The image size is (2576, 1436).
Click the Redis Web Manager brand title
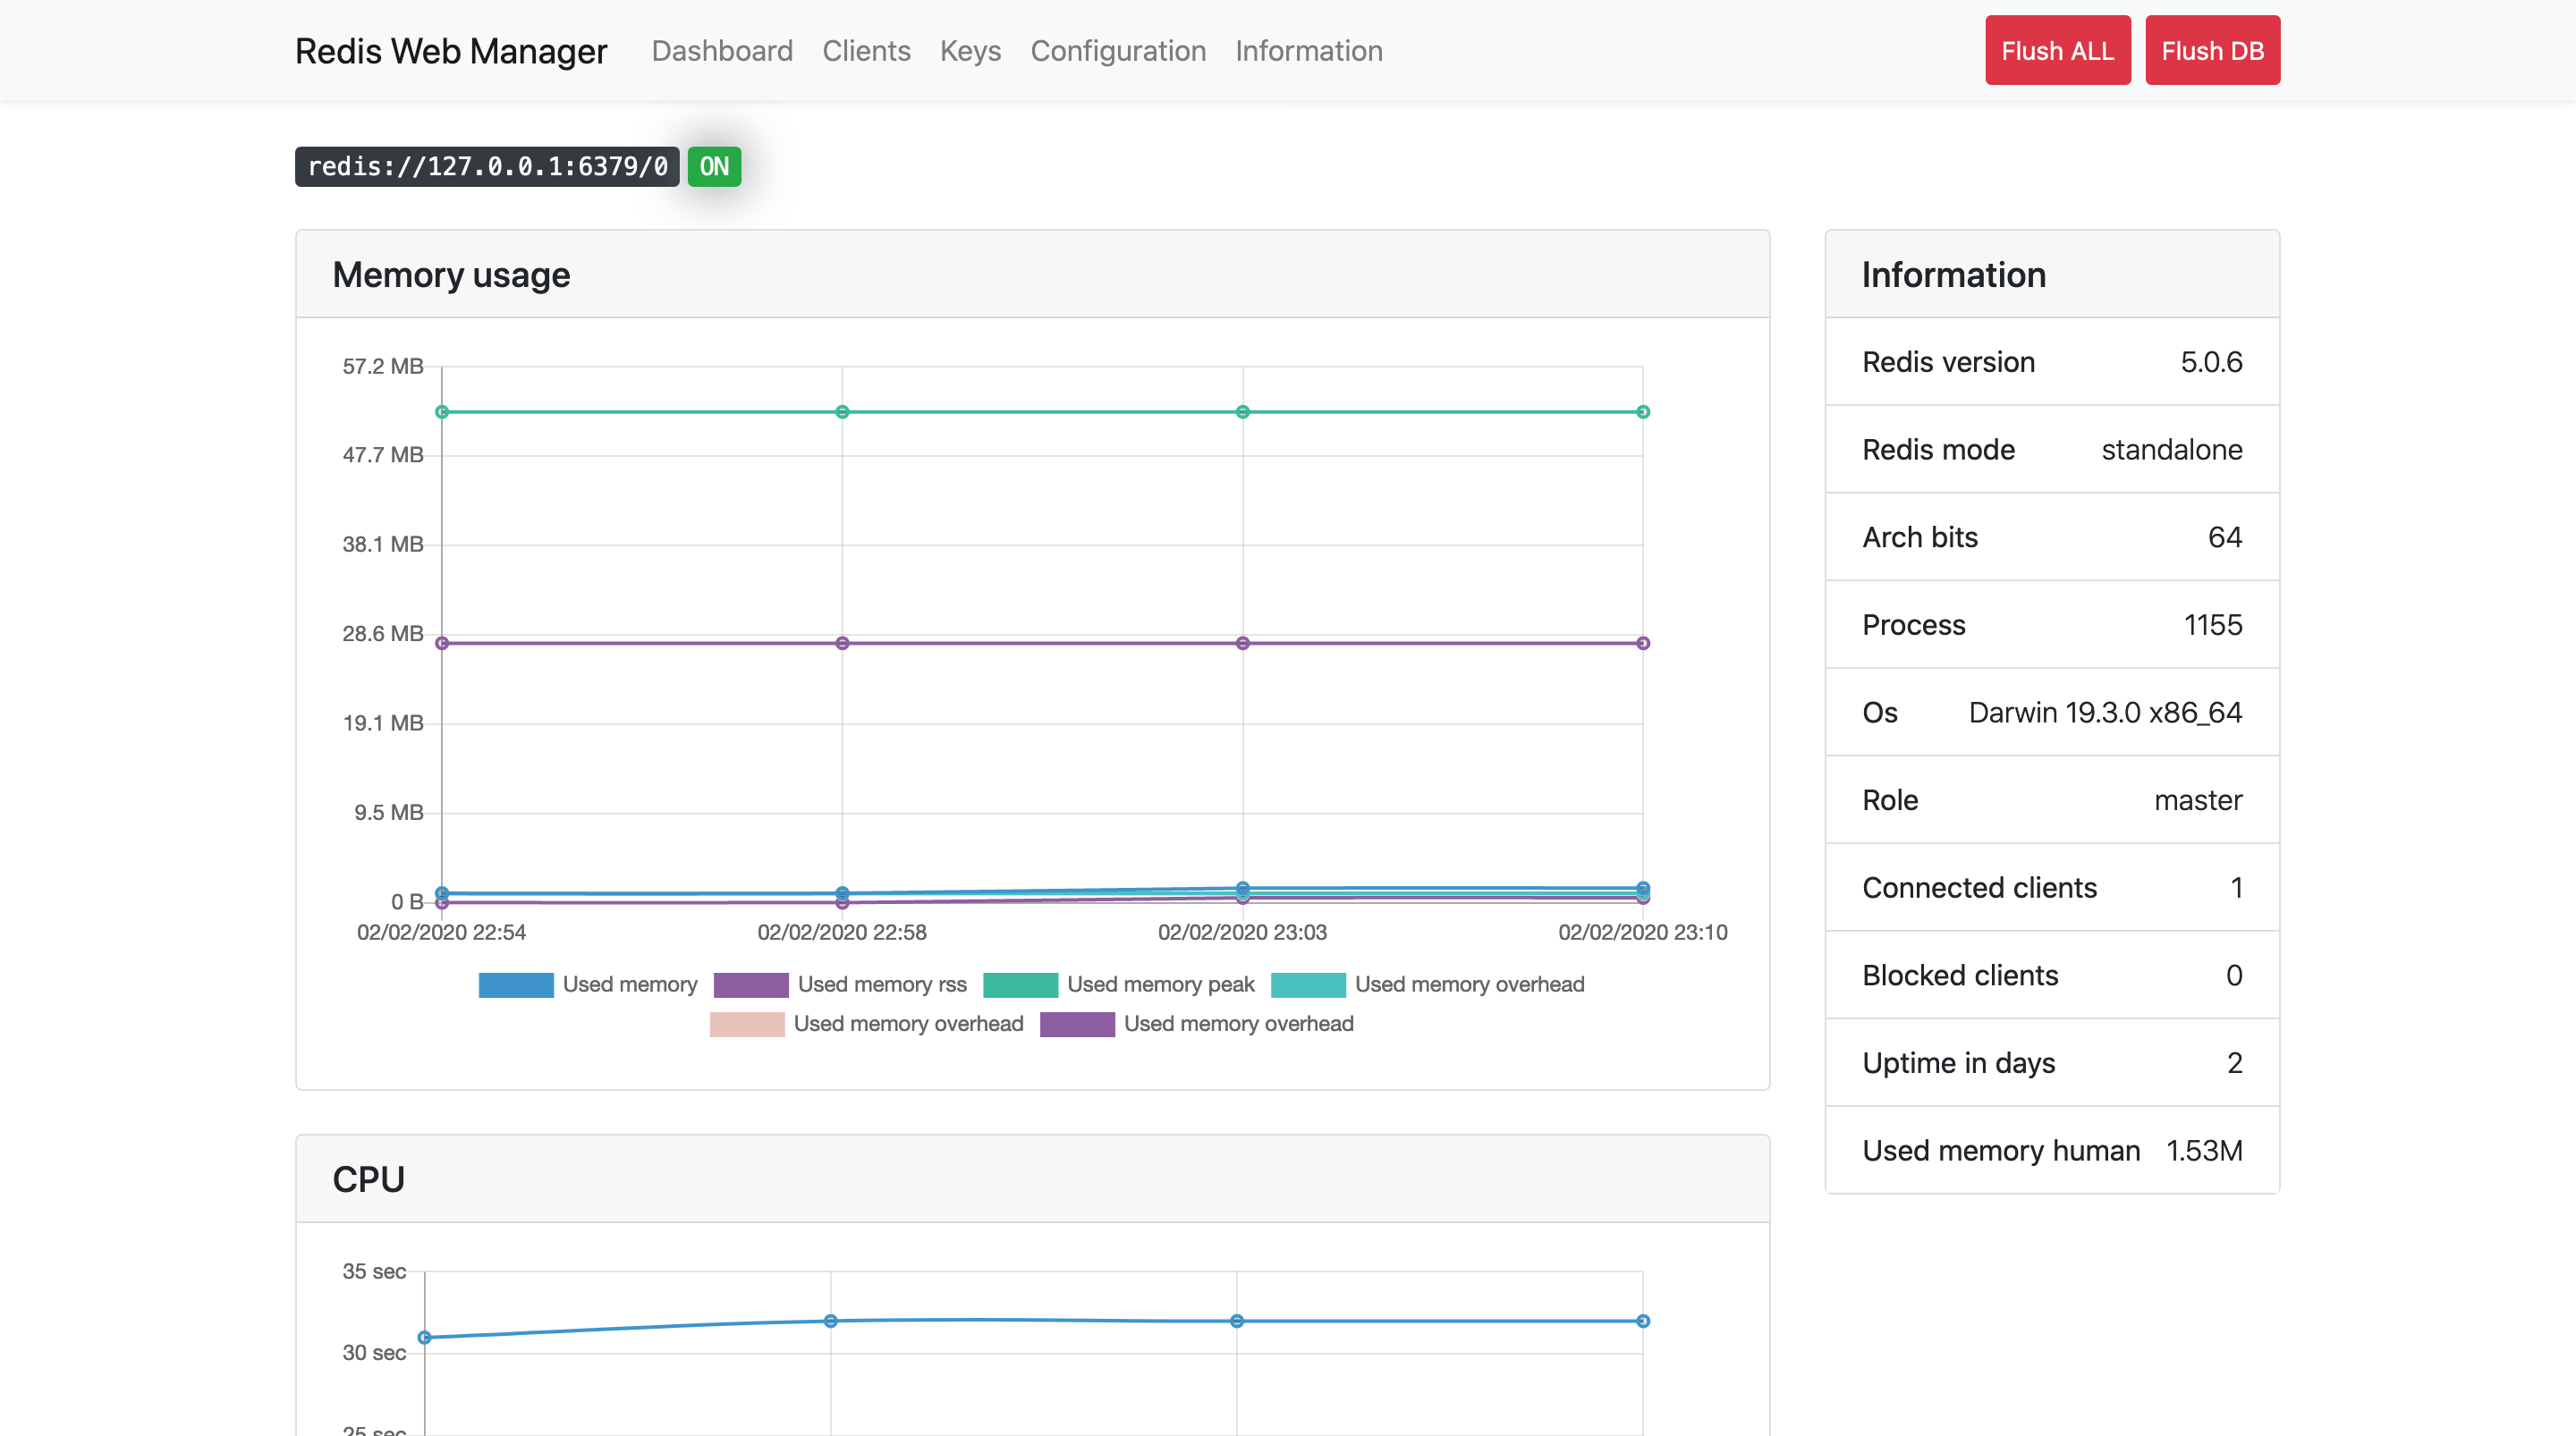(450, 51)
